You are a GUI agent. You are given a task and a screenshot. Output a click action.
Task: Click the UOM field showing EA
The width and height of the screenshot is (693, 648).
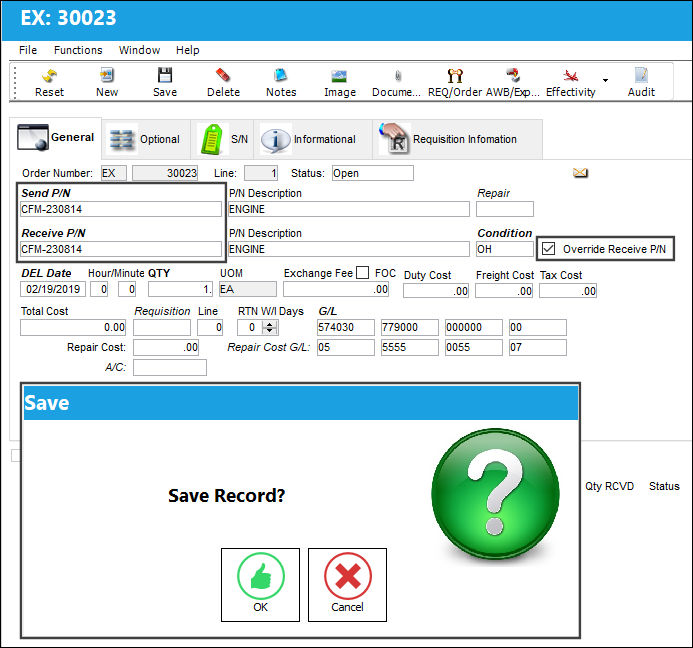pos(248,289)
